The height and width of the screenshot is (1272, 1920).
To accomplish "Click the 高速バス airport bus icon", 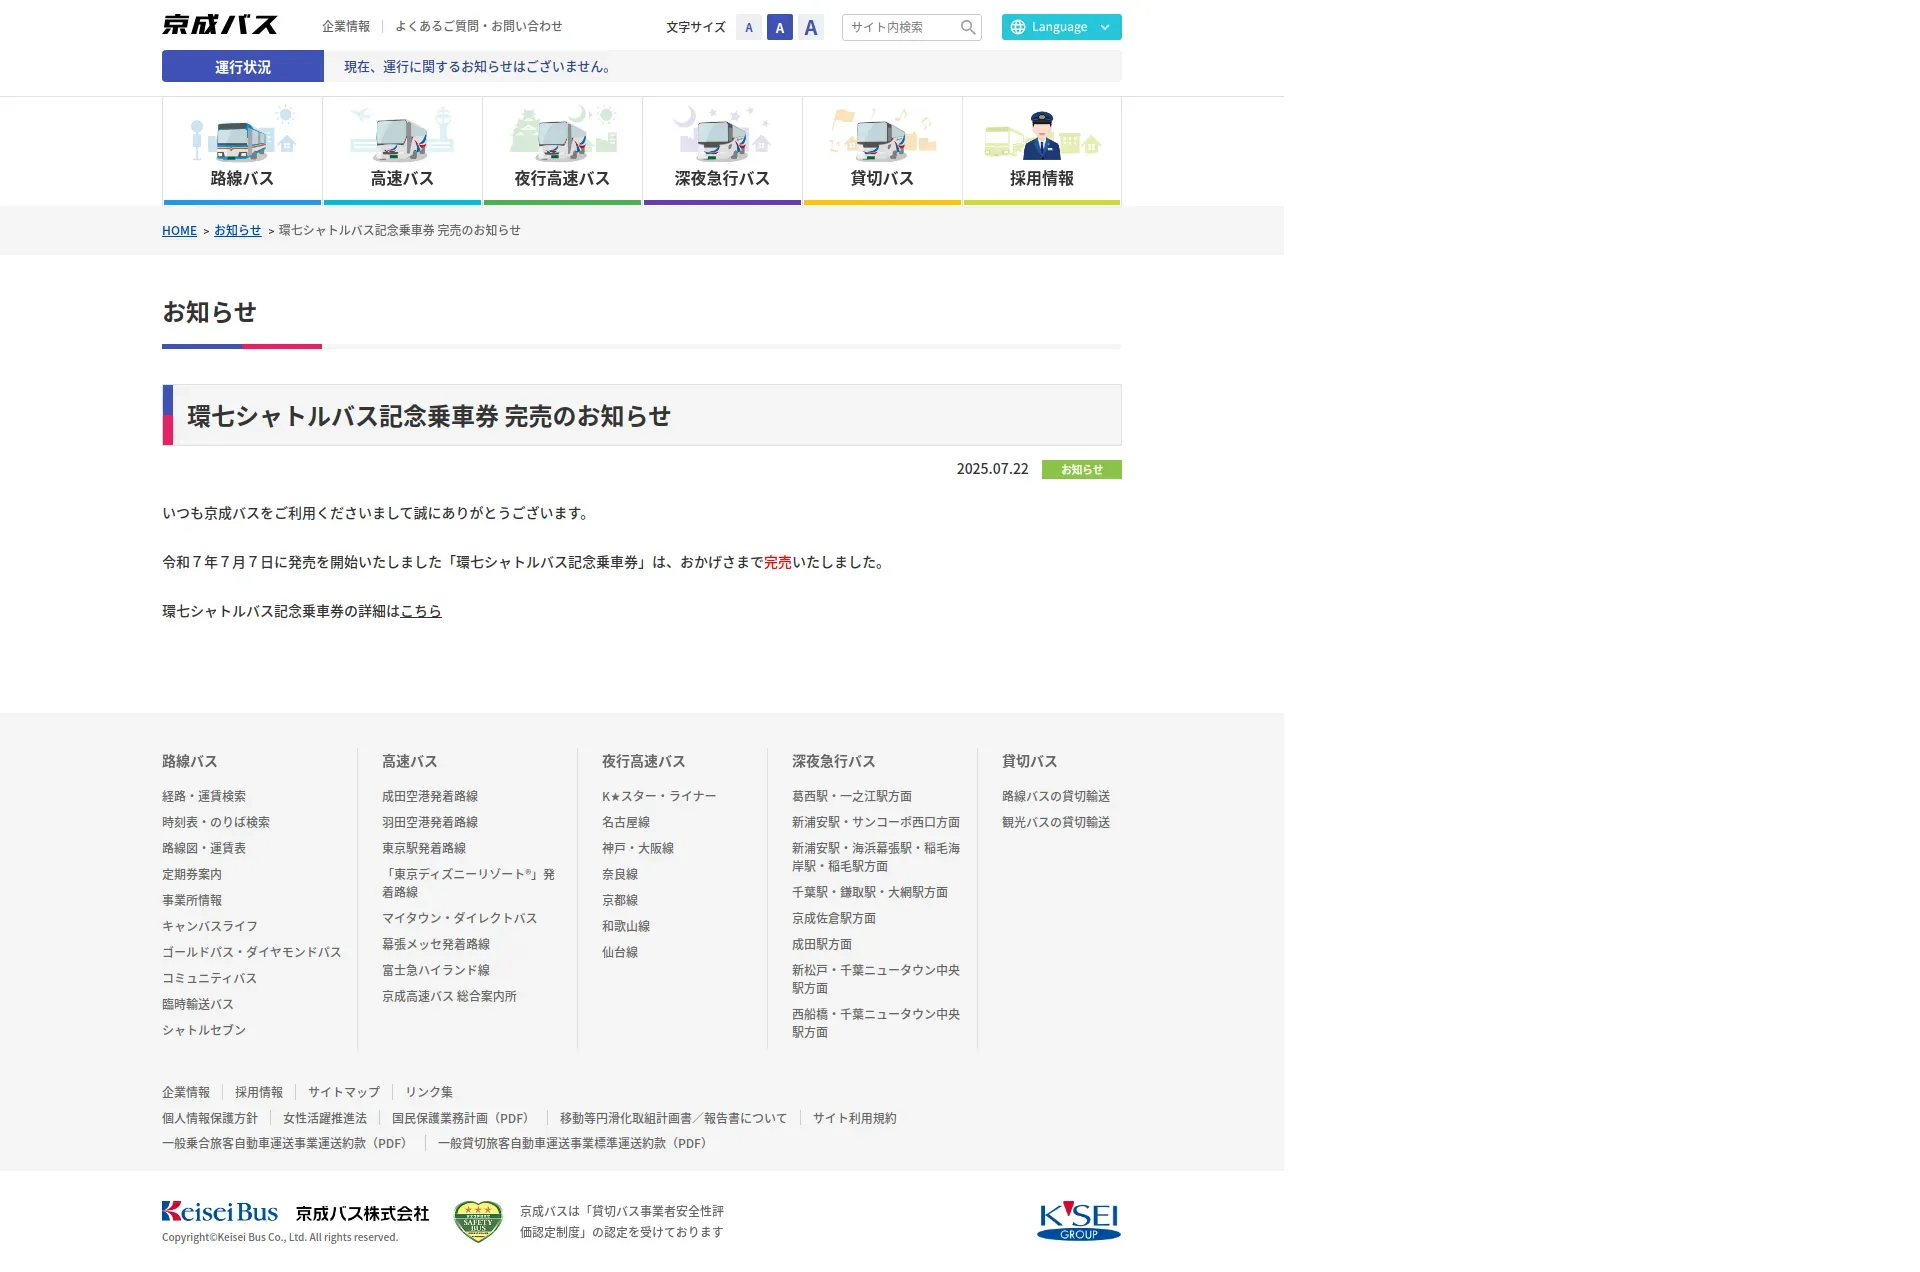I will (402, 135).
